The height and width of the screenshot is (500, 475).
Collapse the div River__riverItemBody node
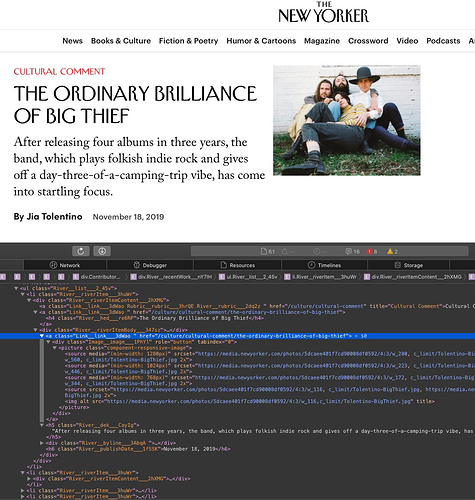tap(35, 330)
